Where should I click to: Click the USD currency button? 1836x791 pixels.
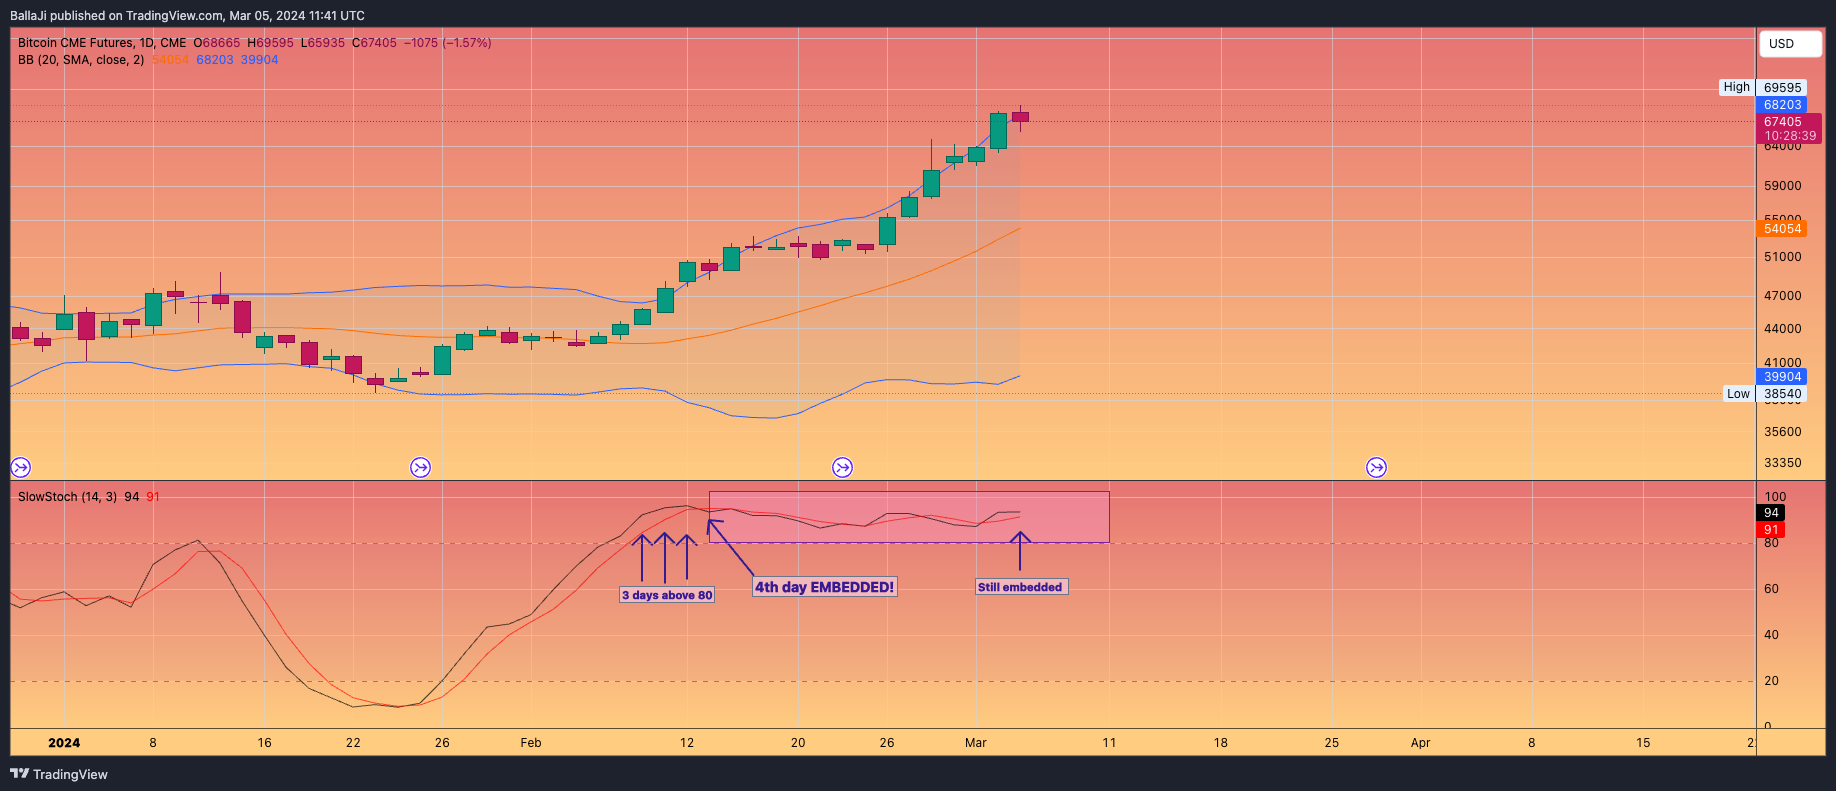(x=1789, y=44)
